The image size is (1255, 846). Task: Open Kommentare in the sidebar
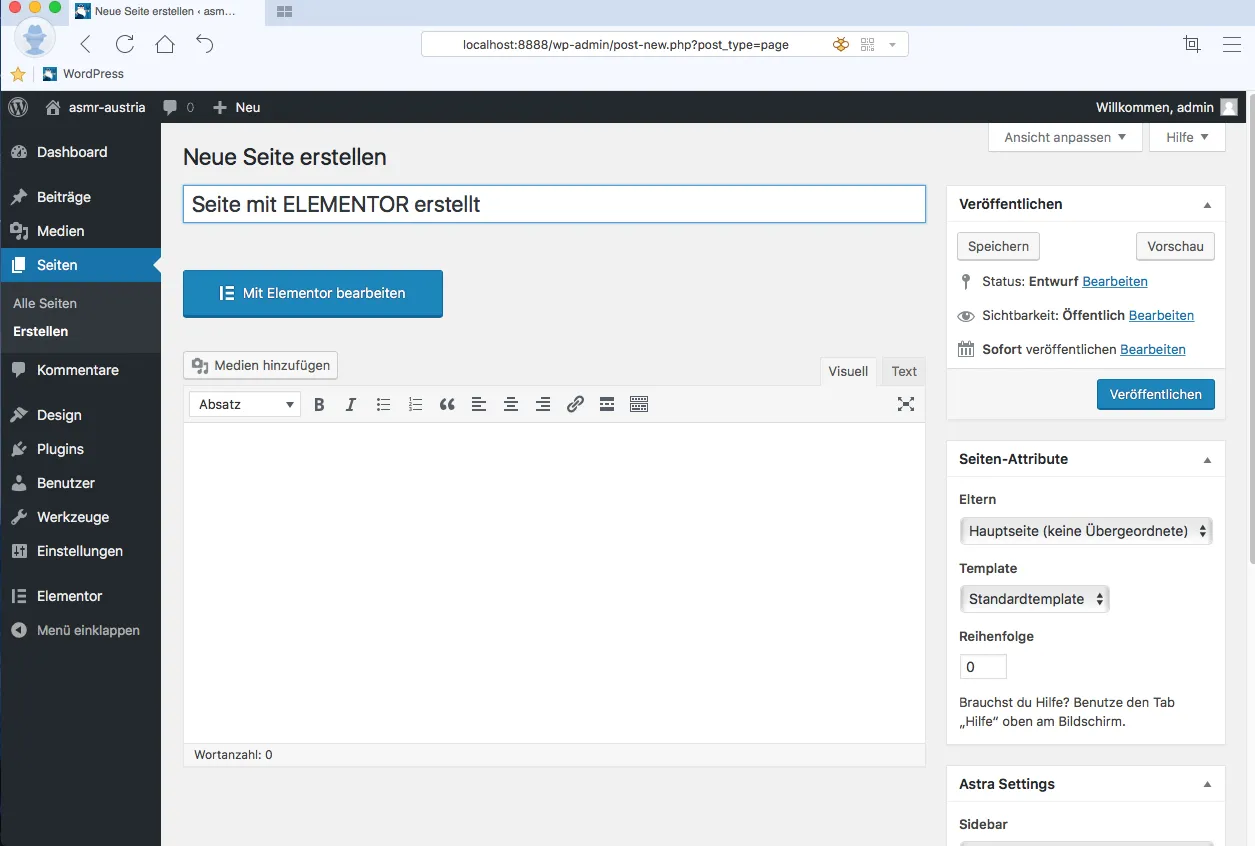pyautogui.click(x=80, y=370)
